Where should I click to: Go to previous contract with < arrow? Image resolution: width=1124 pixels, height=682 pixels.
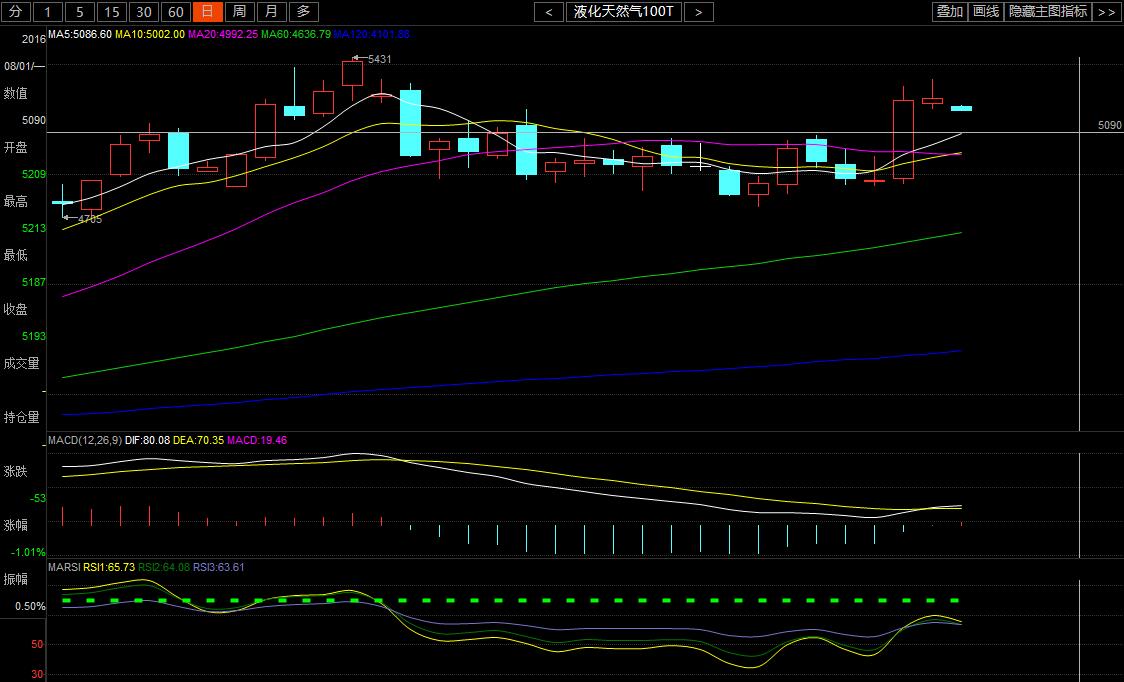(549, 12)
